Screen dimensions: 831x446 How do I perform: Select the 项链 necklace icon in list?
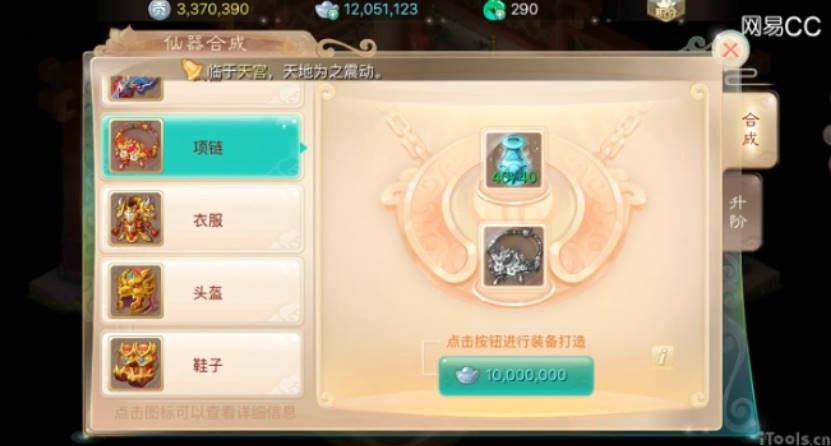pos(136,146)
